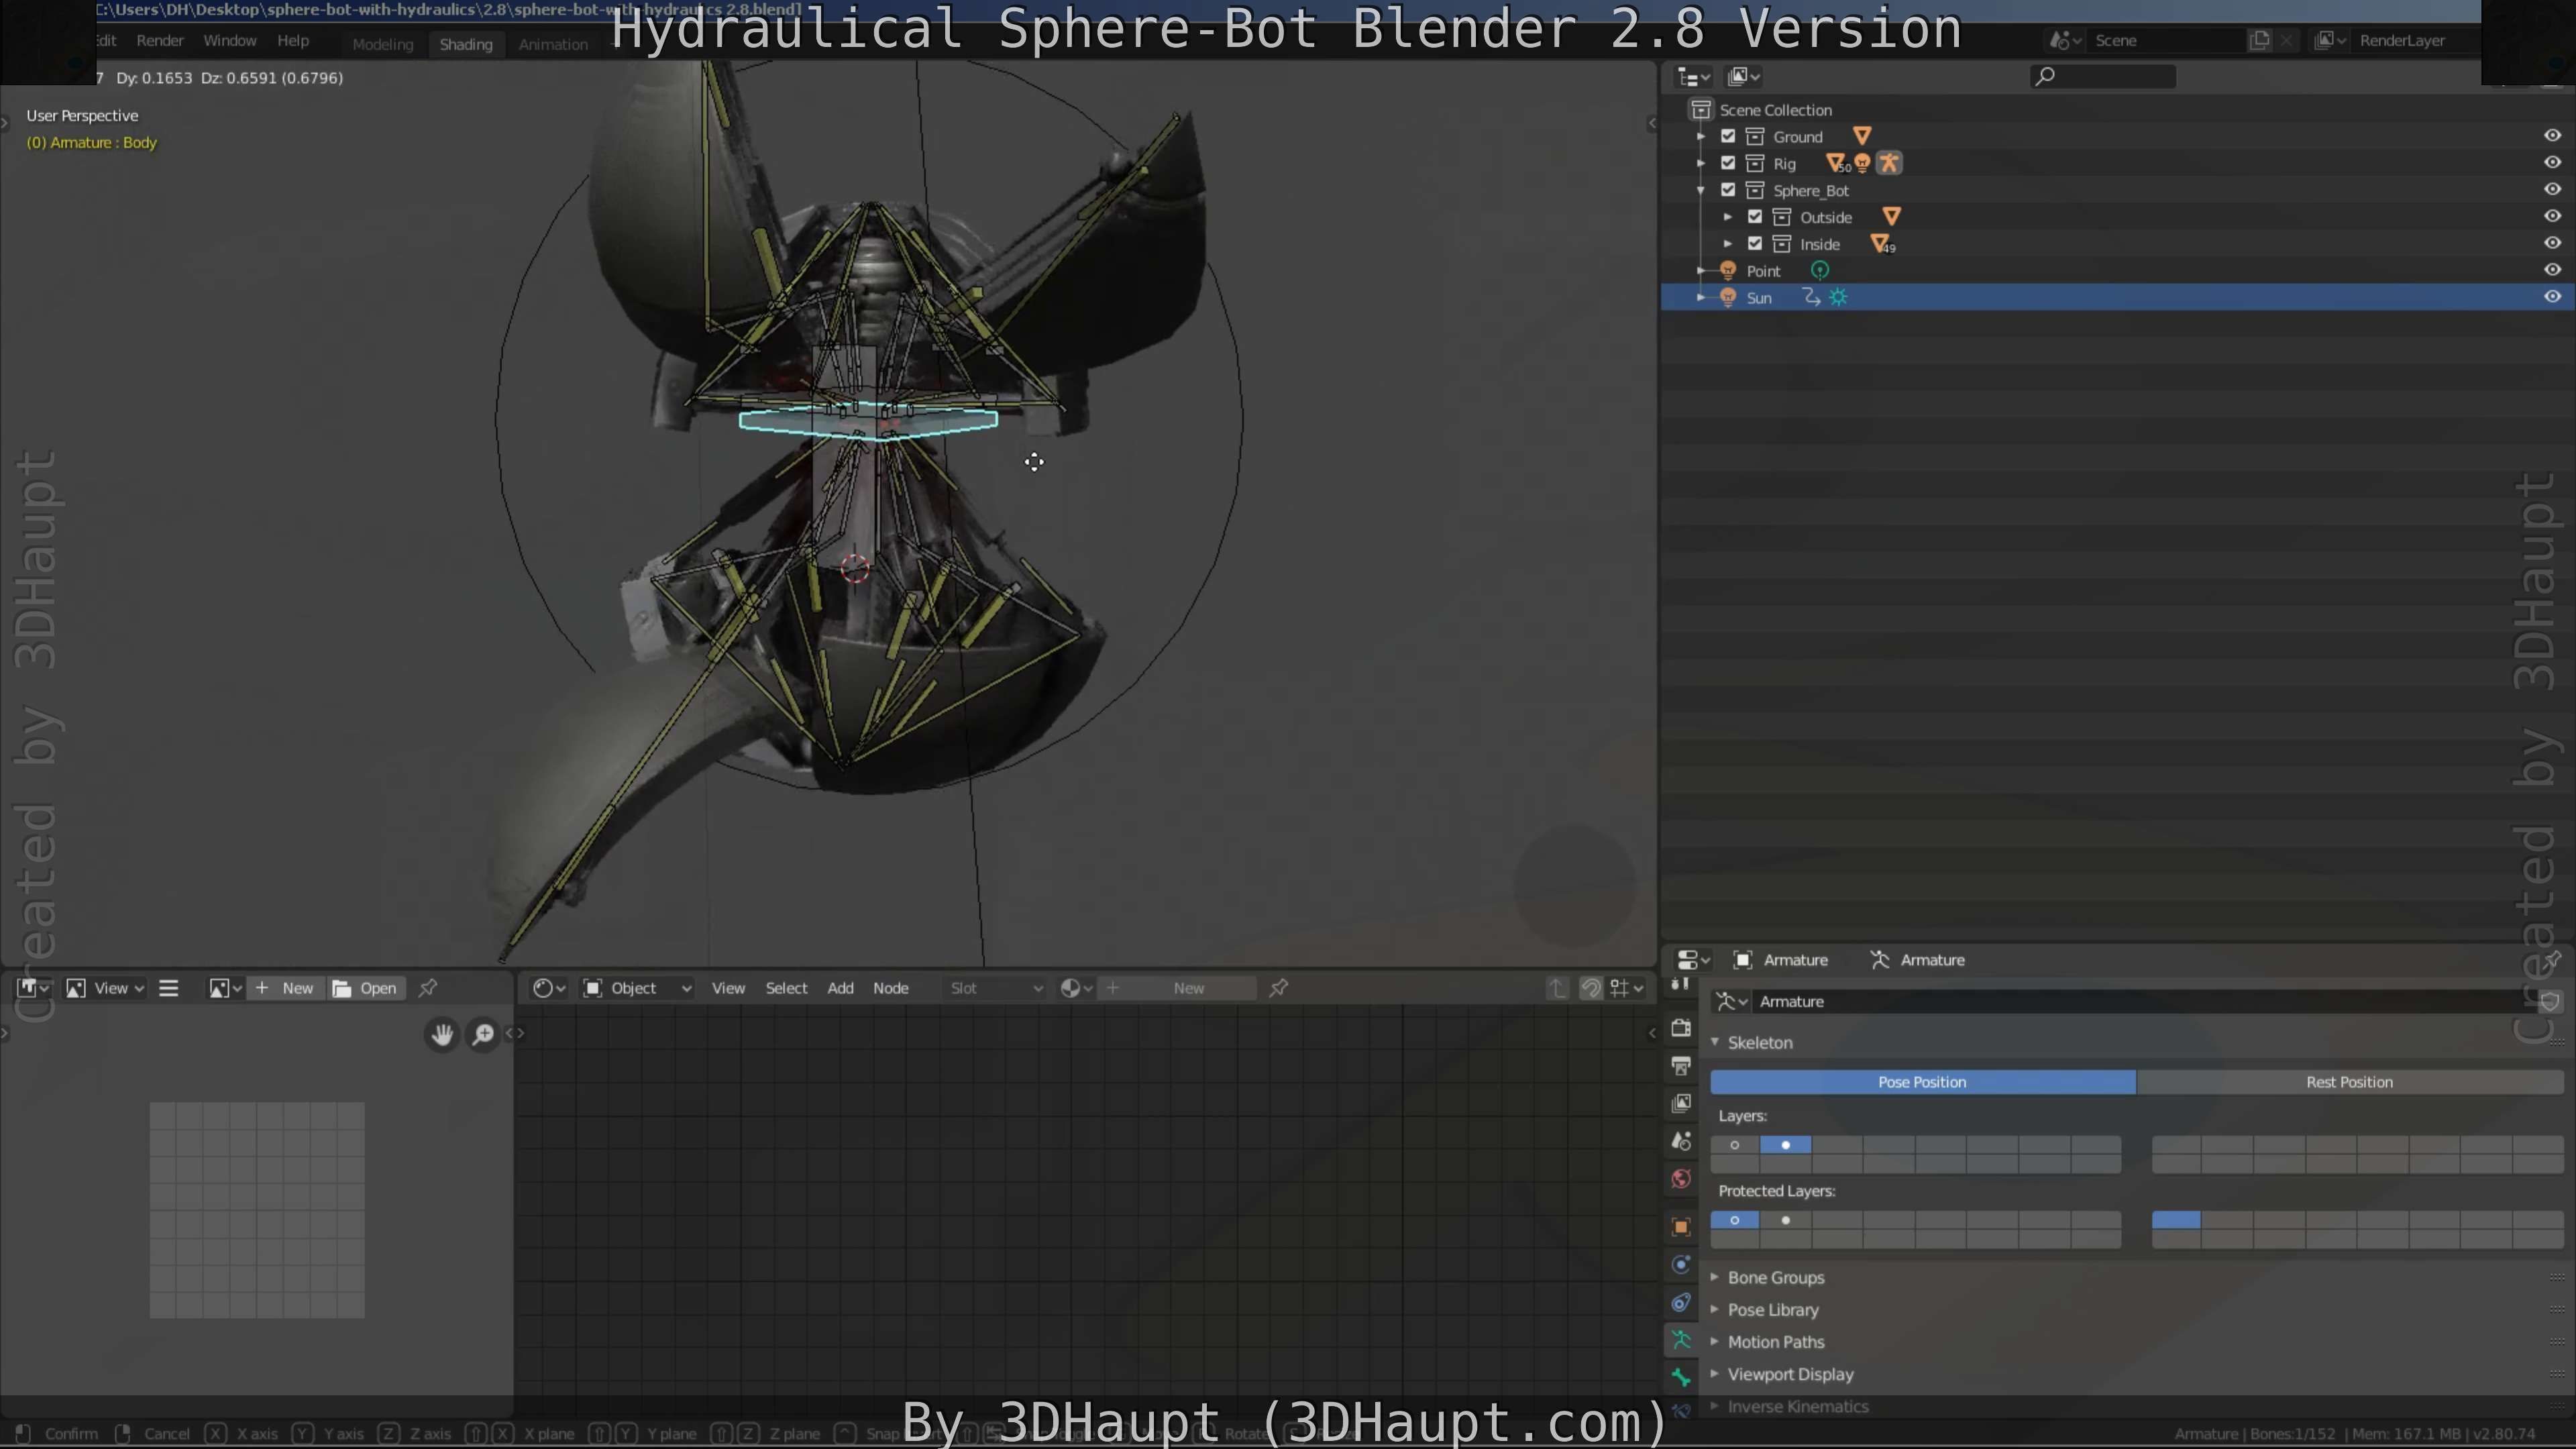Uncheck the Ground collection checkbox
The width and height of the screenshot is (2576, 1449).
[x=1728, y=136]
